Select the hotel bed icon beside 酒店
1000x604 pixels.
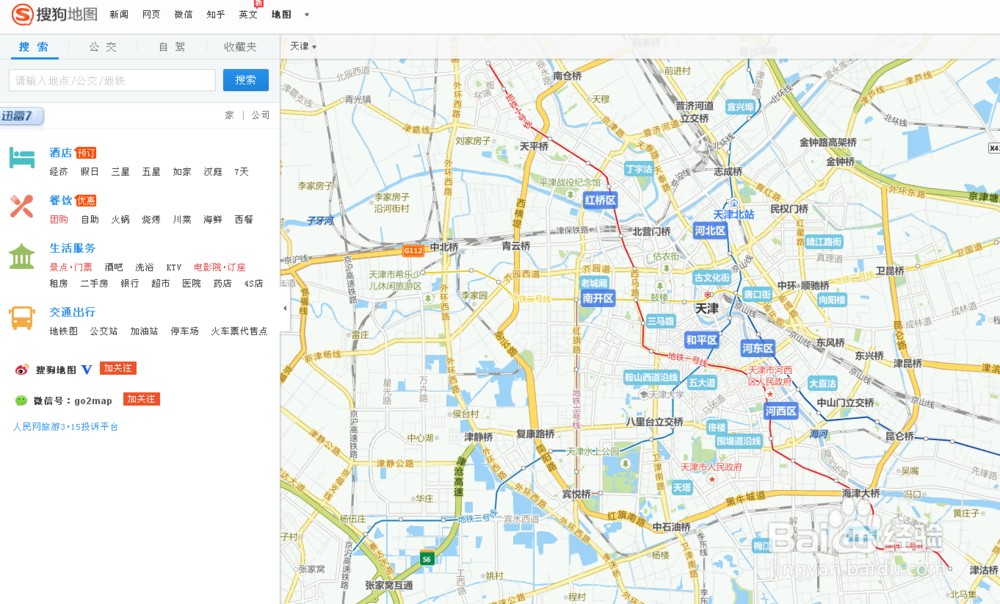tap(22, 155)
